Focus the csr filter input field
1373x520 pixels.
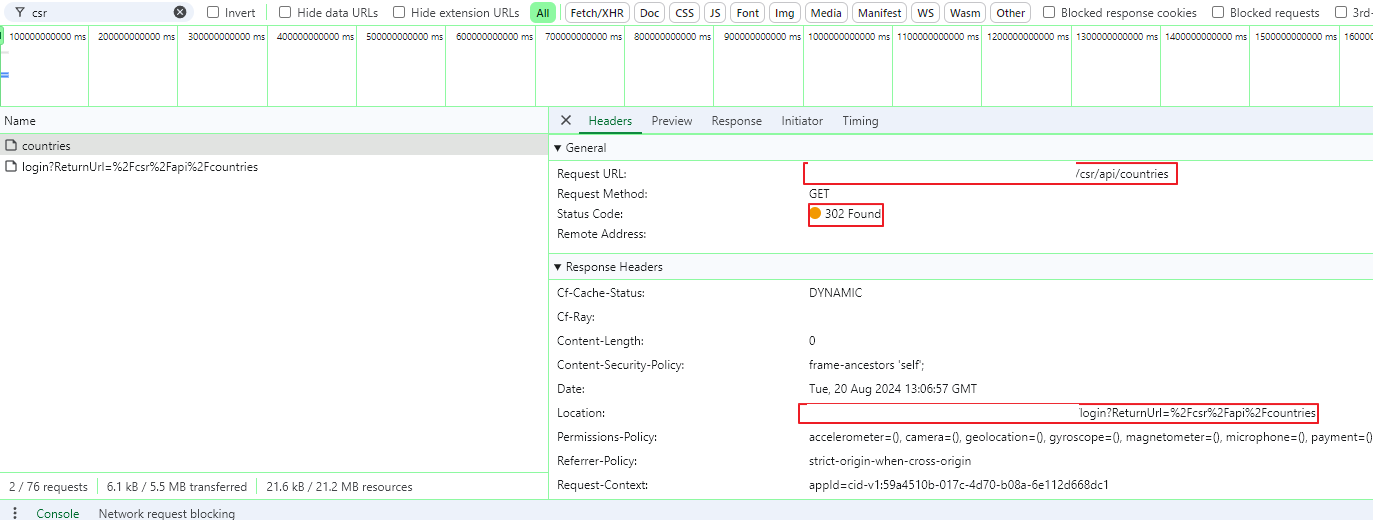100,13
